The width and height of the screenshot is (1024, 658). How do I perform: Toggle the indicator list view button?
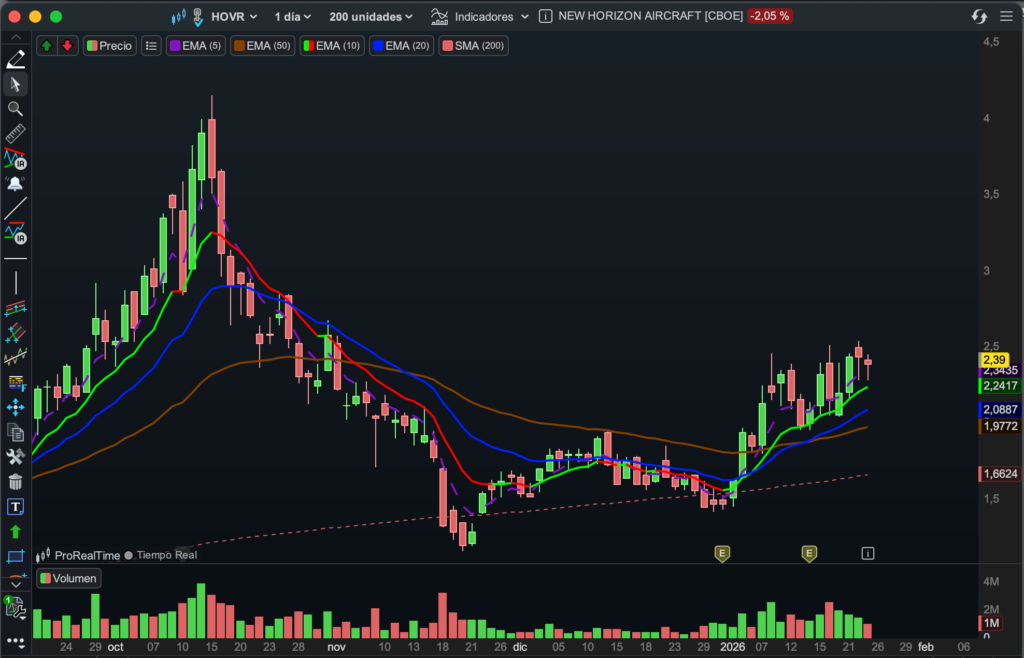coord(151,46)
